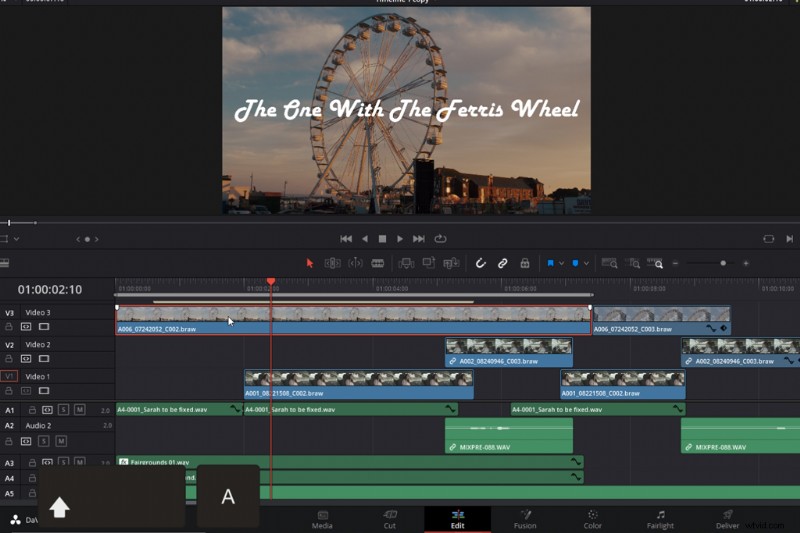Viewport: 800px width, 533px height.
Task: Solo the A1 audio track
Action: (63, 410)
